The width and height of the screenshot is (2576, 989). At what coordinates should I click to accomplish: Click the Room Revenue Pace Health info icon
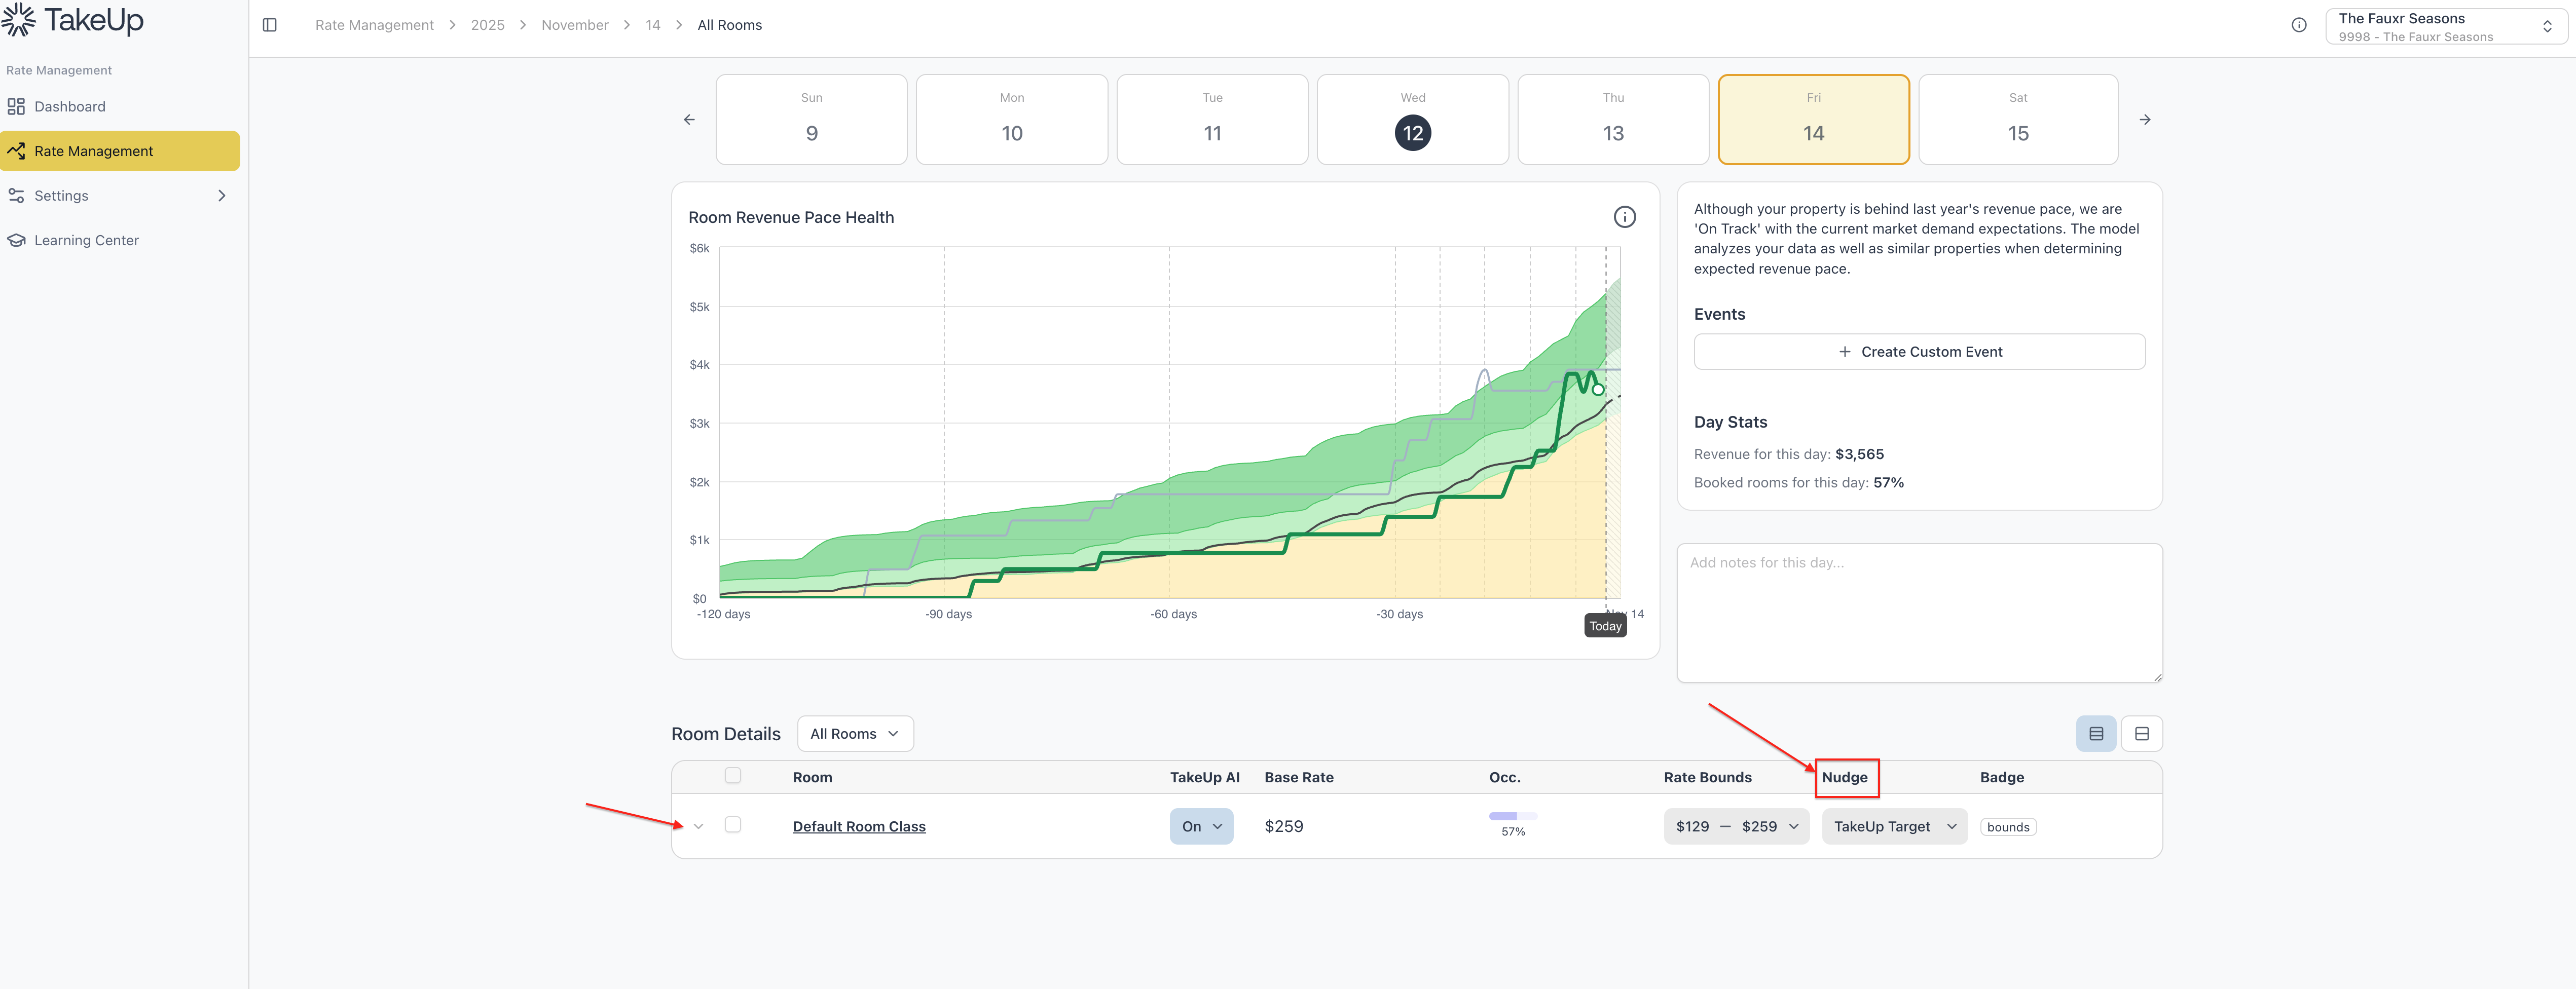click(1624, 217)
